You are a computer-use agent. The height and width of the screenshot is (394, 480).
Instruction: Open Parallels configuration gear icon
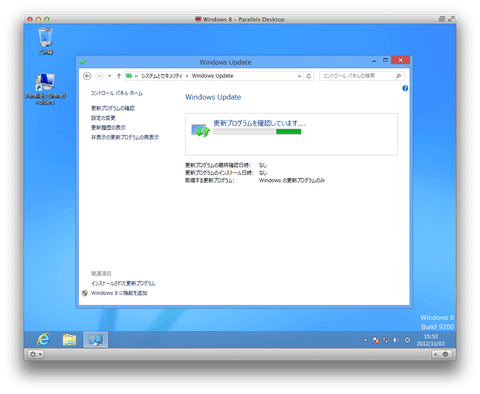pos(446,354)
